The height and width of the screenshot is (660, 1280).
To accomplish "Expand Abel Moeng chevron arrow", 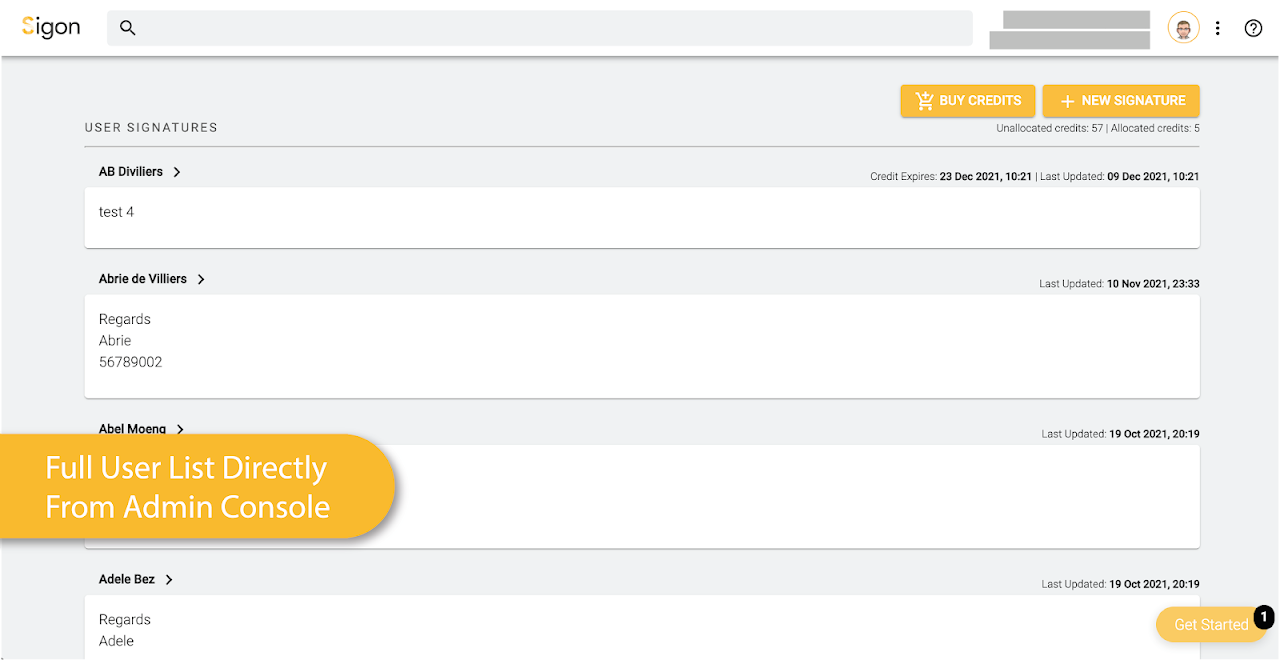I will pyautogui.click(x=180, y=429).
